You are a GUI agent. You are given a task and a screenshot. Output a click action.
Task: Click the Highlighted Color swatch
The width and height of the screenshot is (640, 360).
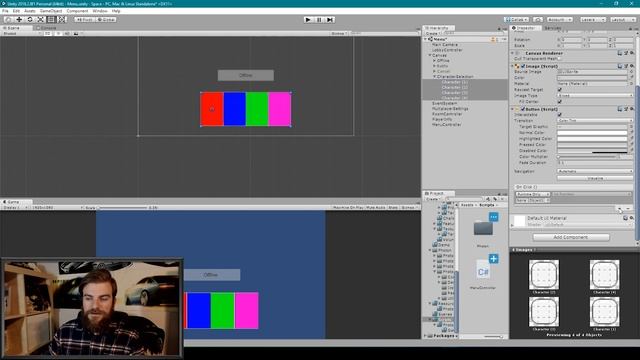point(592,139)
